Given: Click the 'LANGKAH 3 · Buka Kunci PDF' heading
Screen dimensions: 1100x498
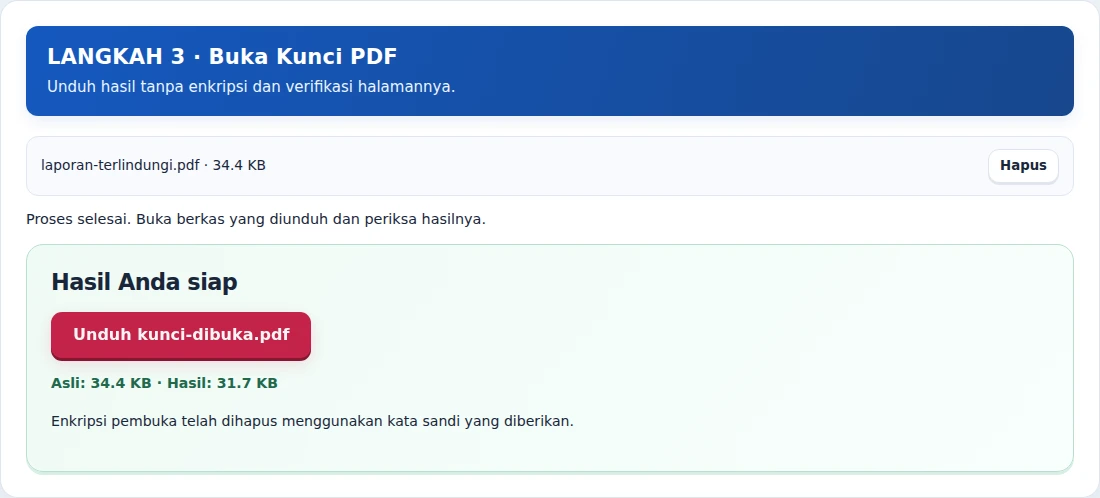Looking at the screenshot, I should click(222, 57).
